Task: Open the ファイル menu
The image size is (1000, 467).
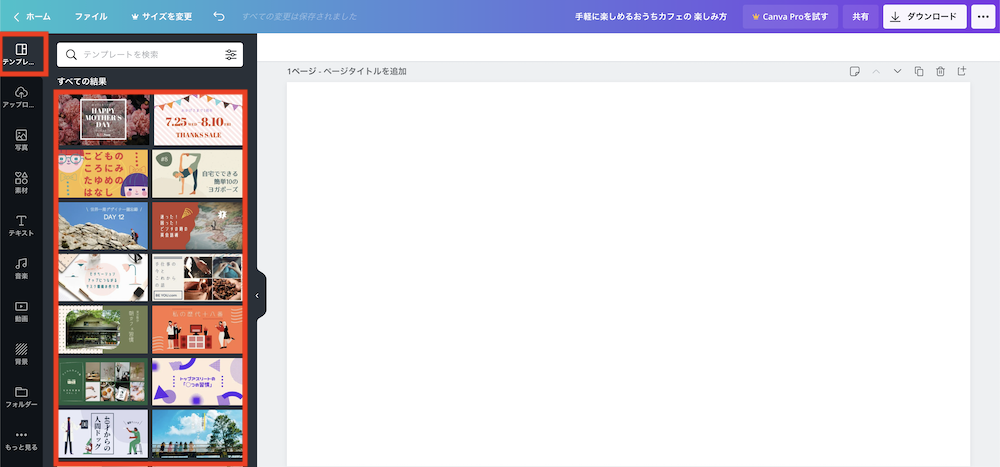Action: tap(91, 17)
